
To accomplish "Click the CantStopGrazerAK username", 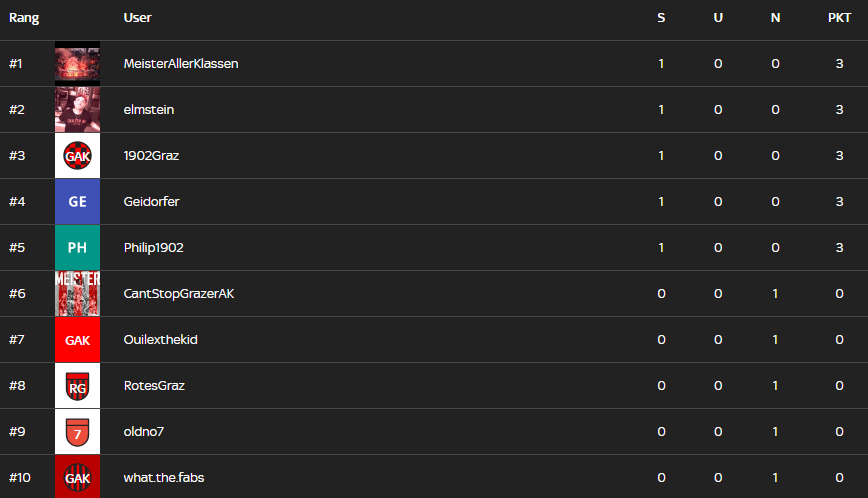I will coord(179,294).
